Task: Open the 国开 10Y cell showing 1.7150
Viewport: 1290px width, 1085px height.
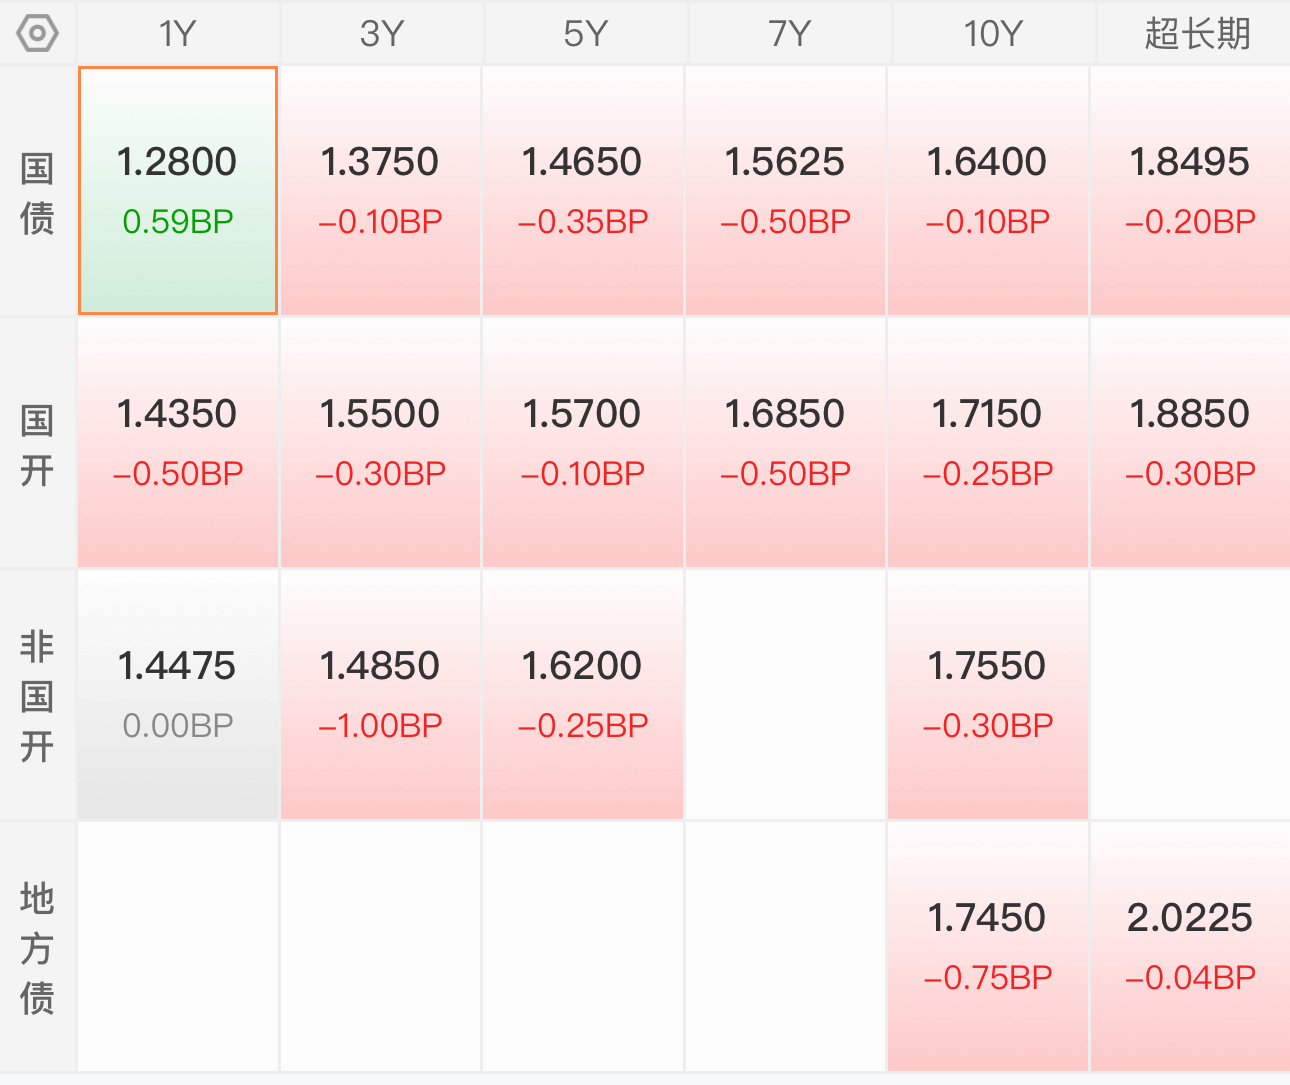Action: (x=987, y=443)
